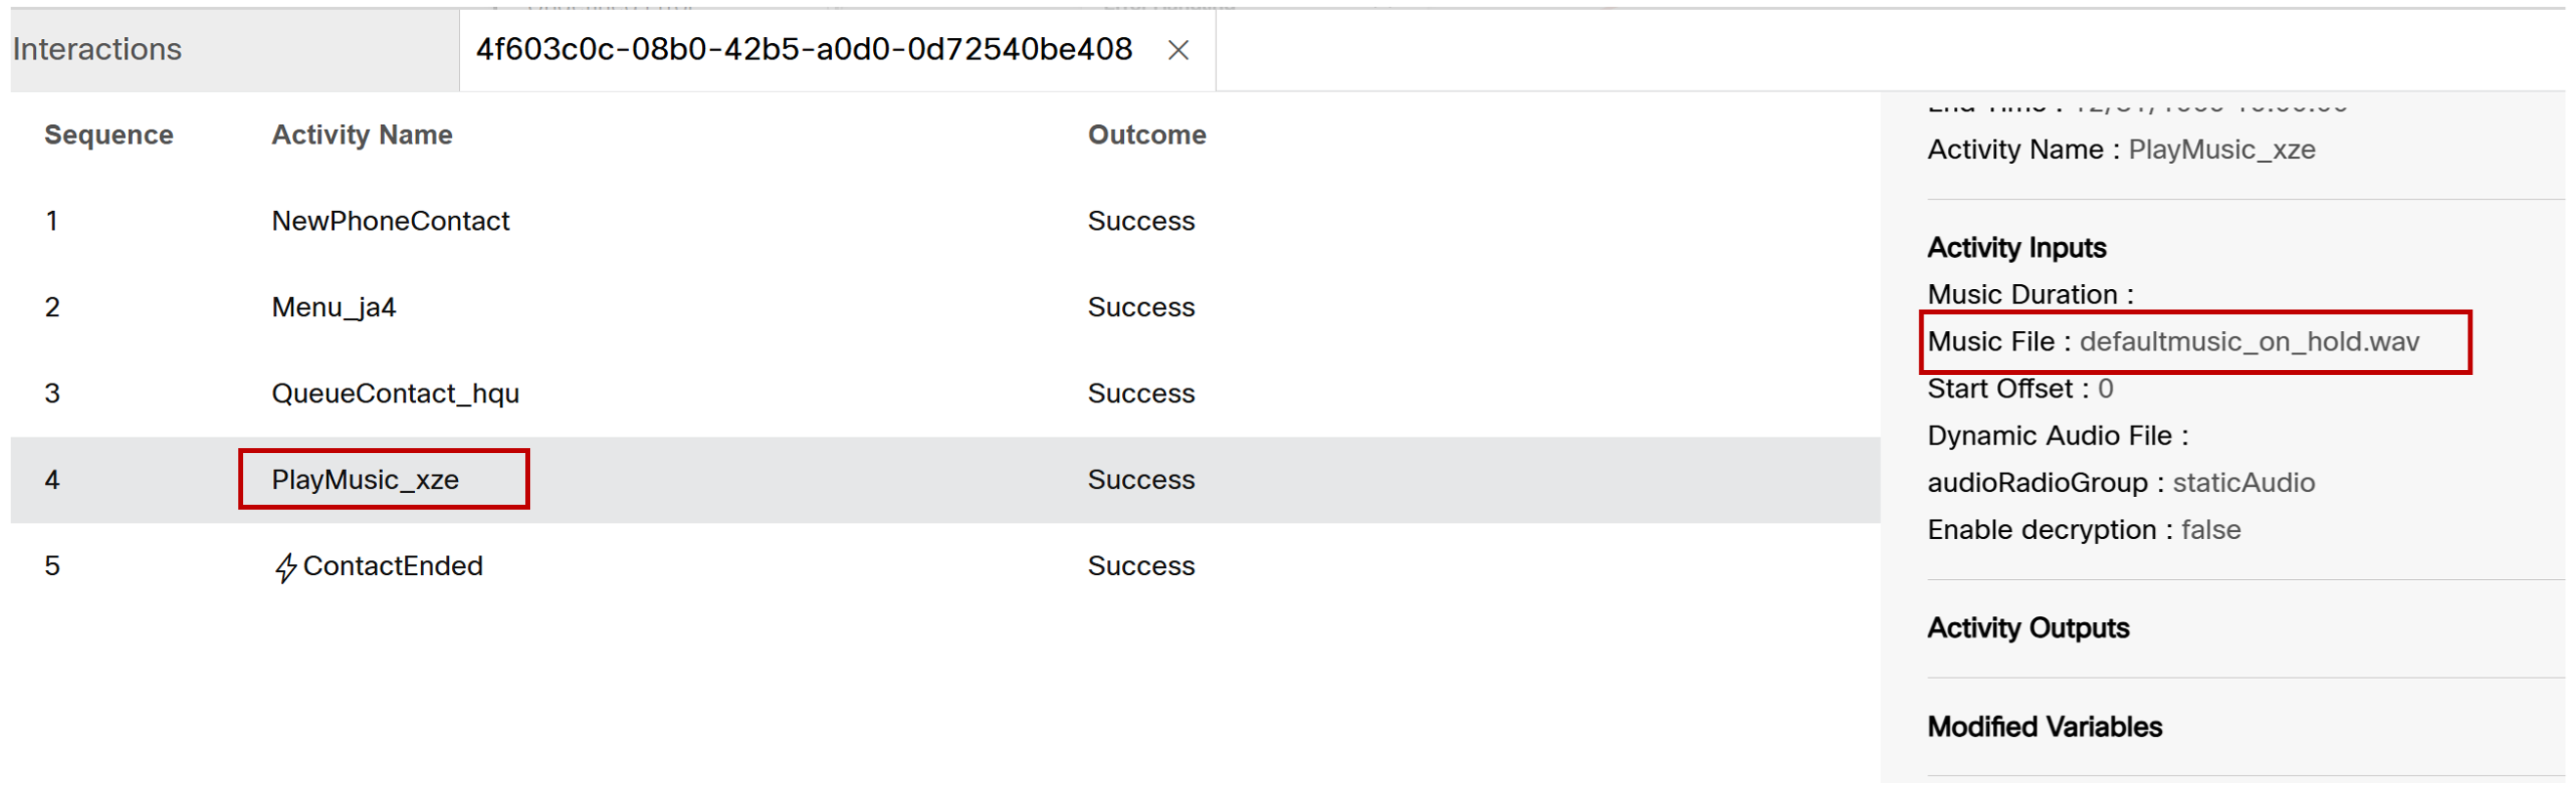Click the Success outcome for sequence 4
This screenshot has width=2576, height=785.
(x=1140, y=480)
